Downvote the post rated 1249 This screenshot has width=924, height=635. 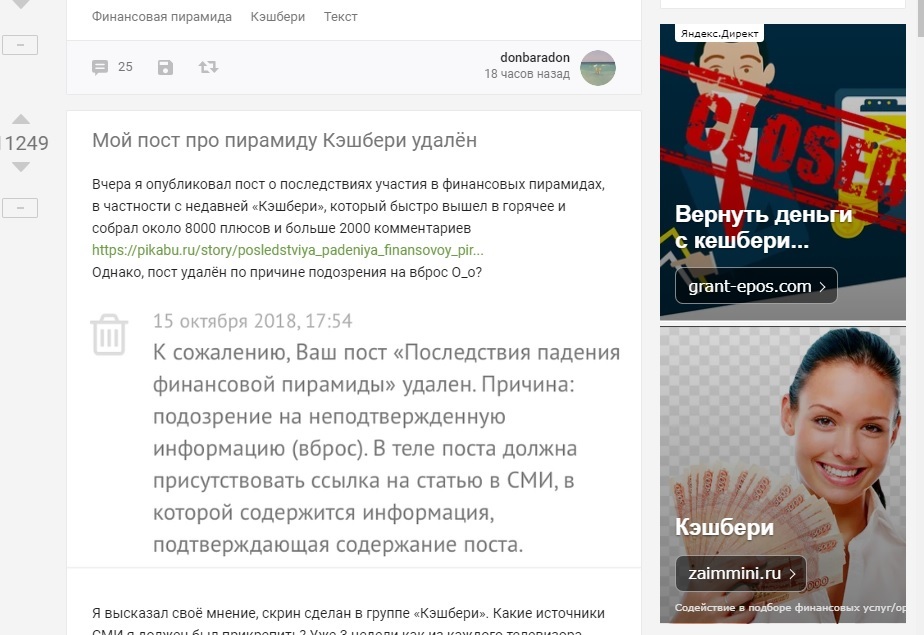click(x=20, y=167)
